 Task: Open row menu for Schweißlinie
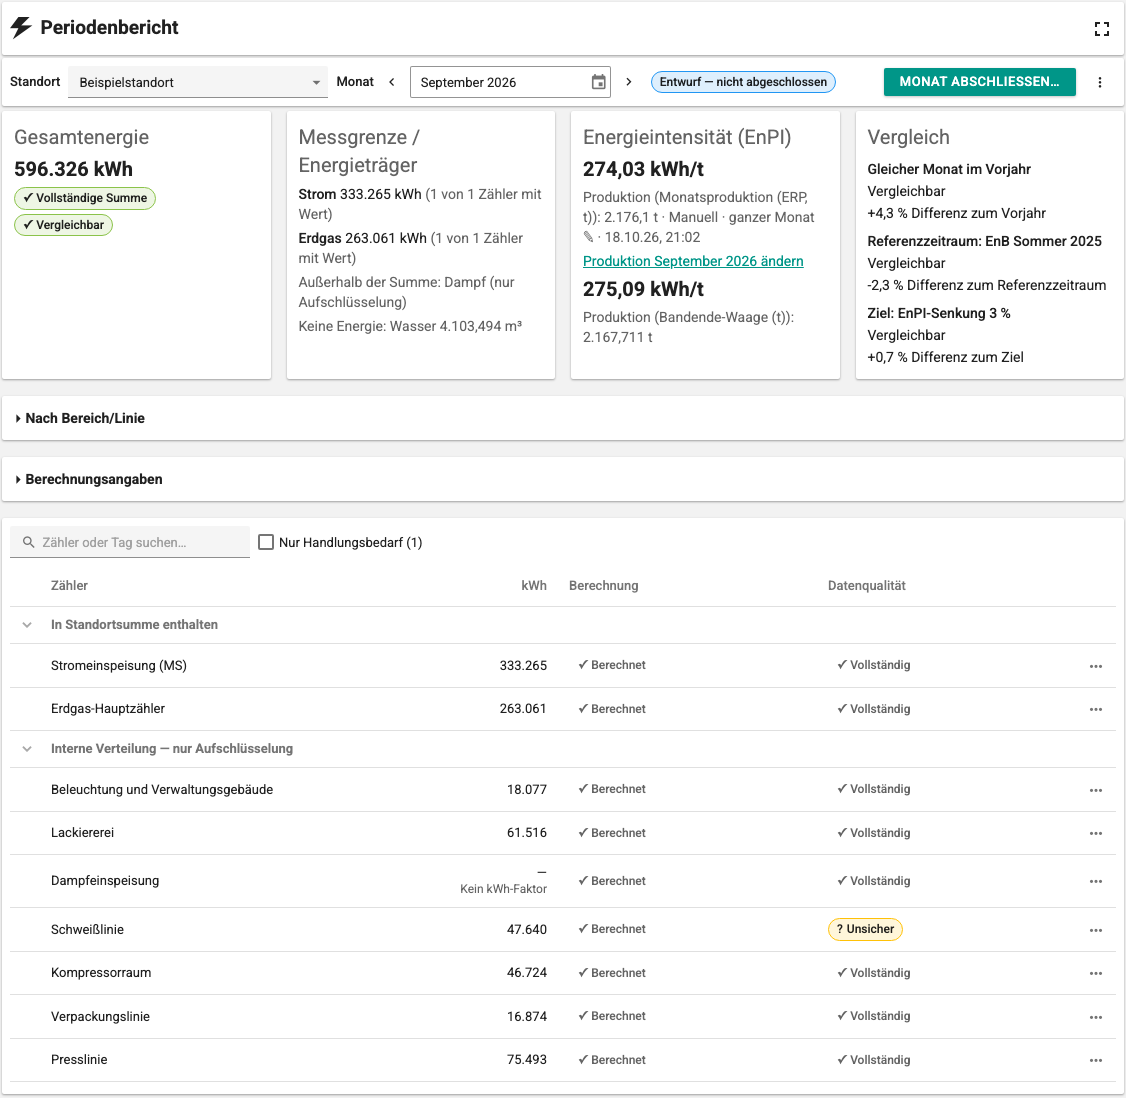(1095, 930)
